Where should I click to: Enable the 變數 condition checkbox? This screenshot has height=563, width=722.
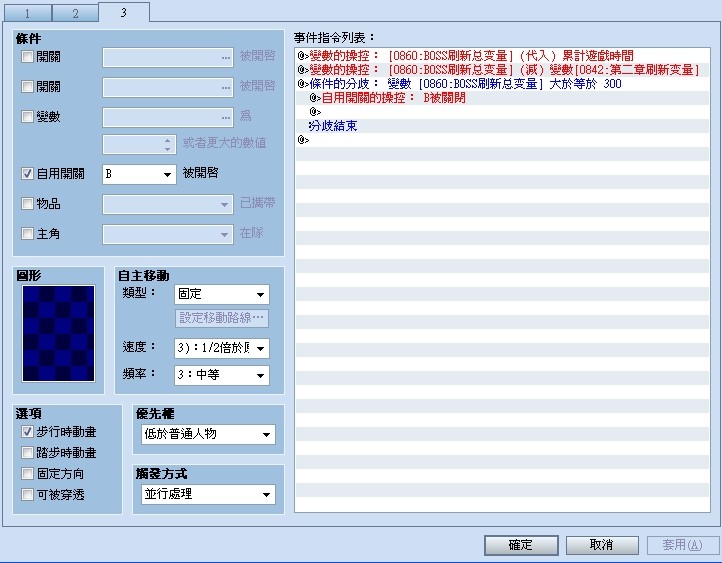tap(27, 116)
